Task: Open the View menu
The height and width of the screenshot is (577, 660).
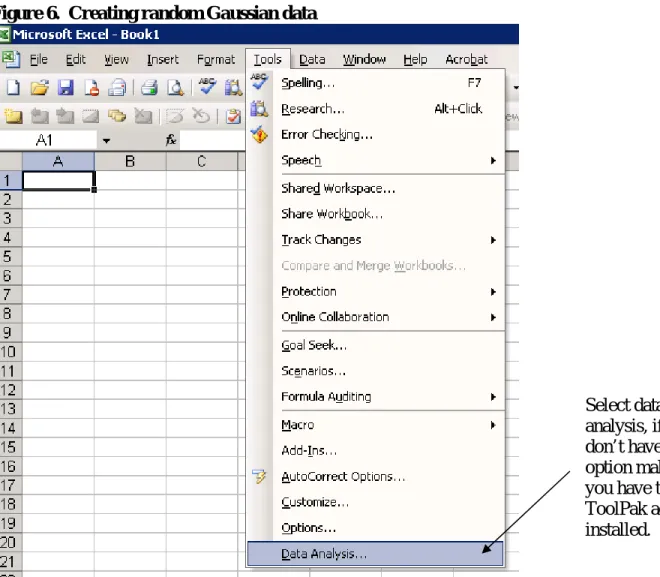Action: (116, 60)
